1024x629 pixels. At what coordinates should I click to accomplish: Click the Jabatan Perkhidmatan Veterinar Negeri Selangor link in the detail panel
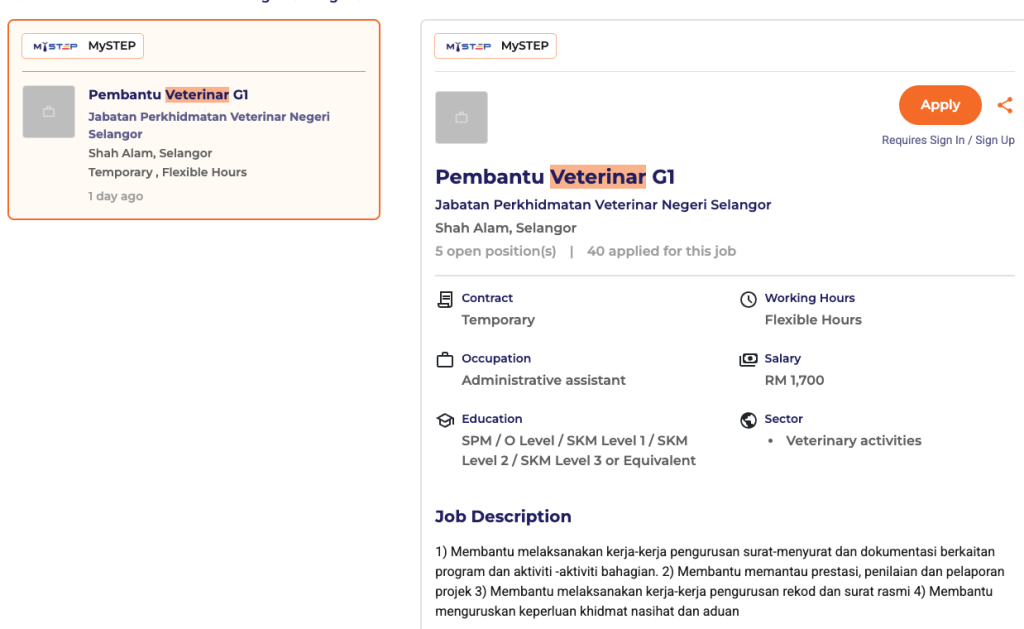[603, 204]
